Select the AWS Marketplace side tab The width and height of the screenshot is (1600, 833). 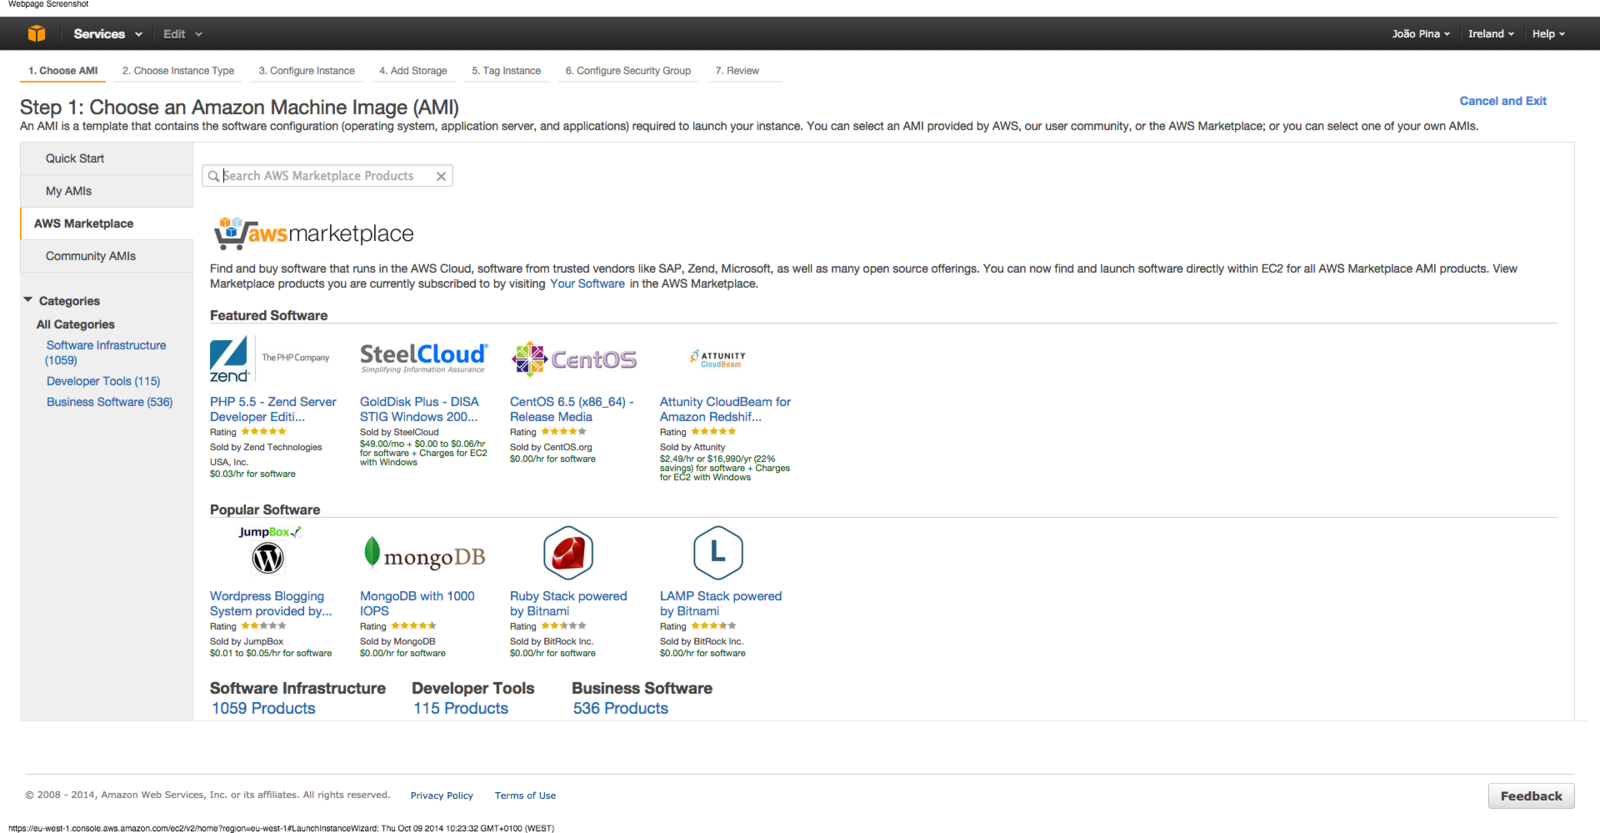106,224
